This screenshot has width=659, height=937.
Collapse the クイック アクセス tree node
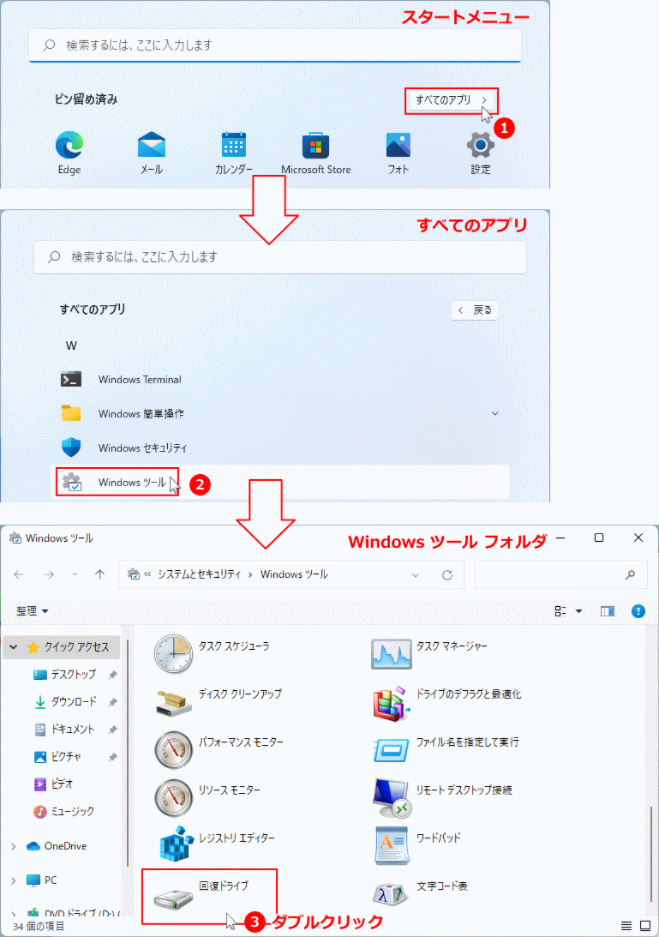click(x=13, y=647)
